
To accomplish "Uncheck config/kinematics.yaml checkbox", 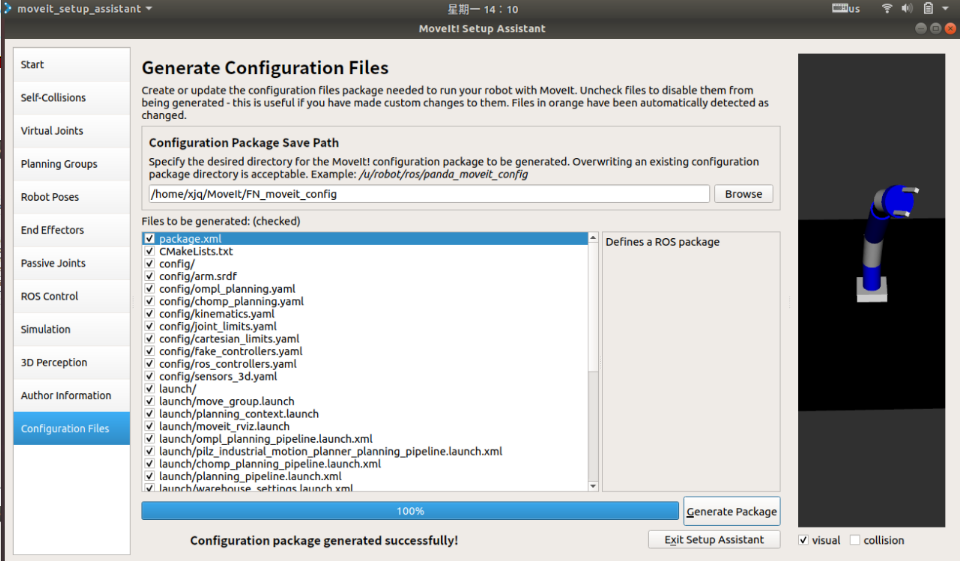I will click(x=149, y=314).
